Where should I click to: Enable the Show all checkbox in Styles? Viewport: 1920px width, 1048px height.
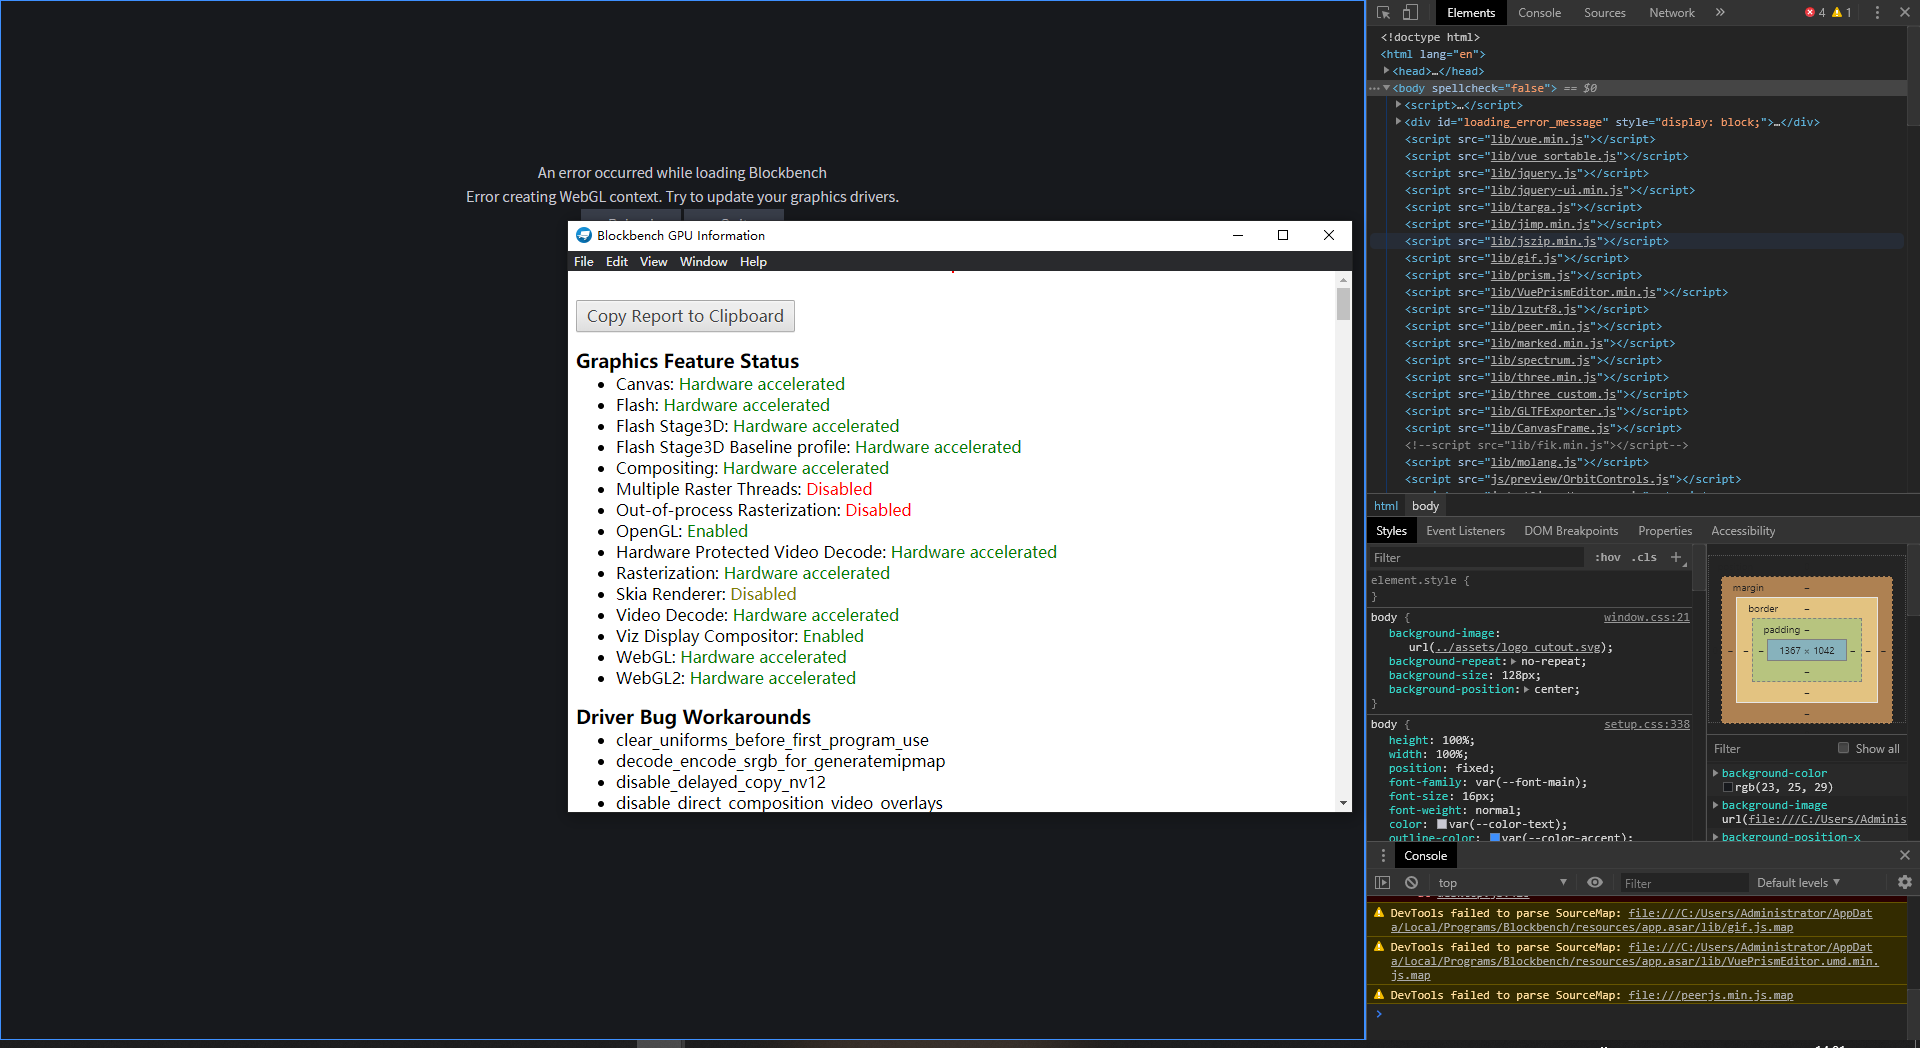[1843, 748]
